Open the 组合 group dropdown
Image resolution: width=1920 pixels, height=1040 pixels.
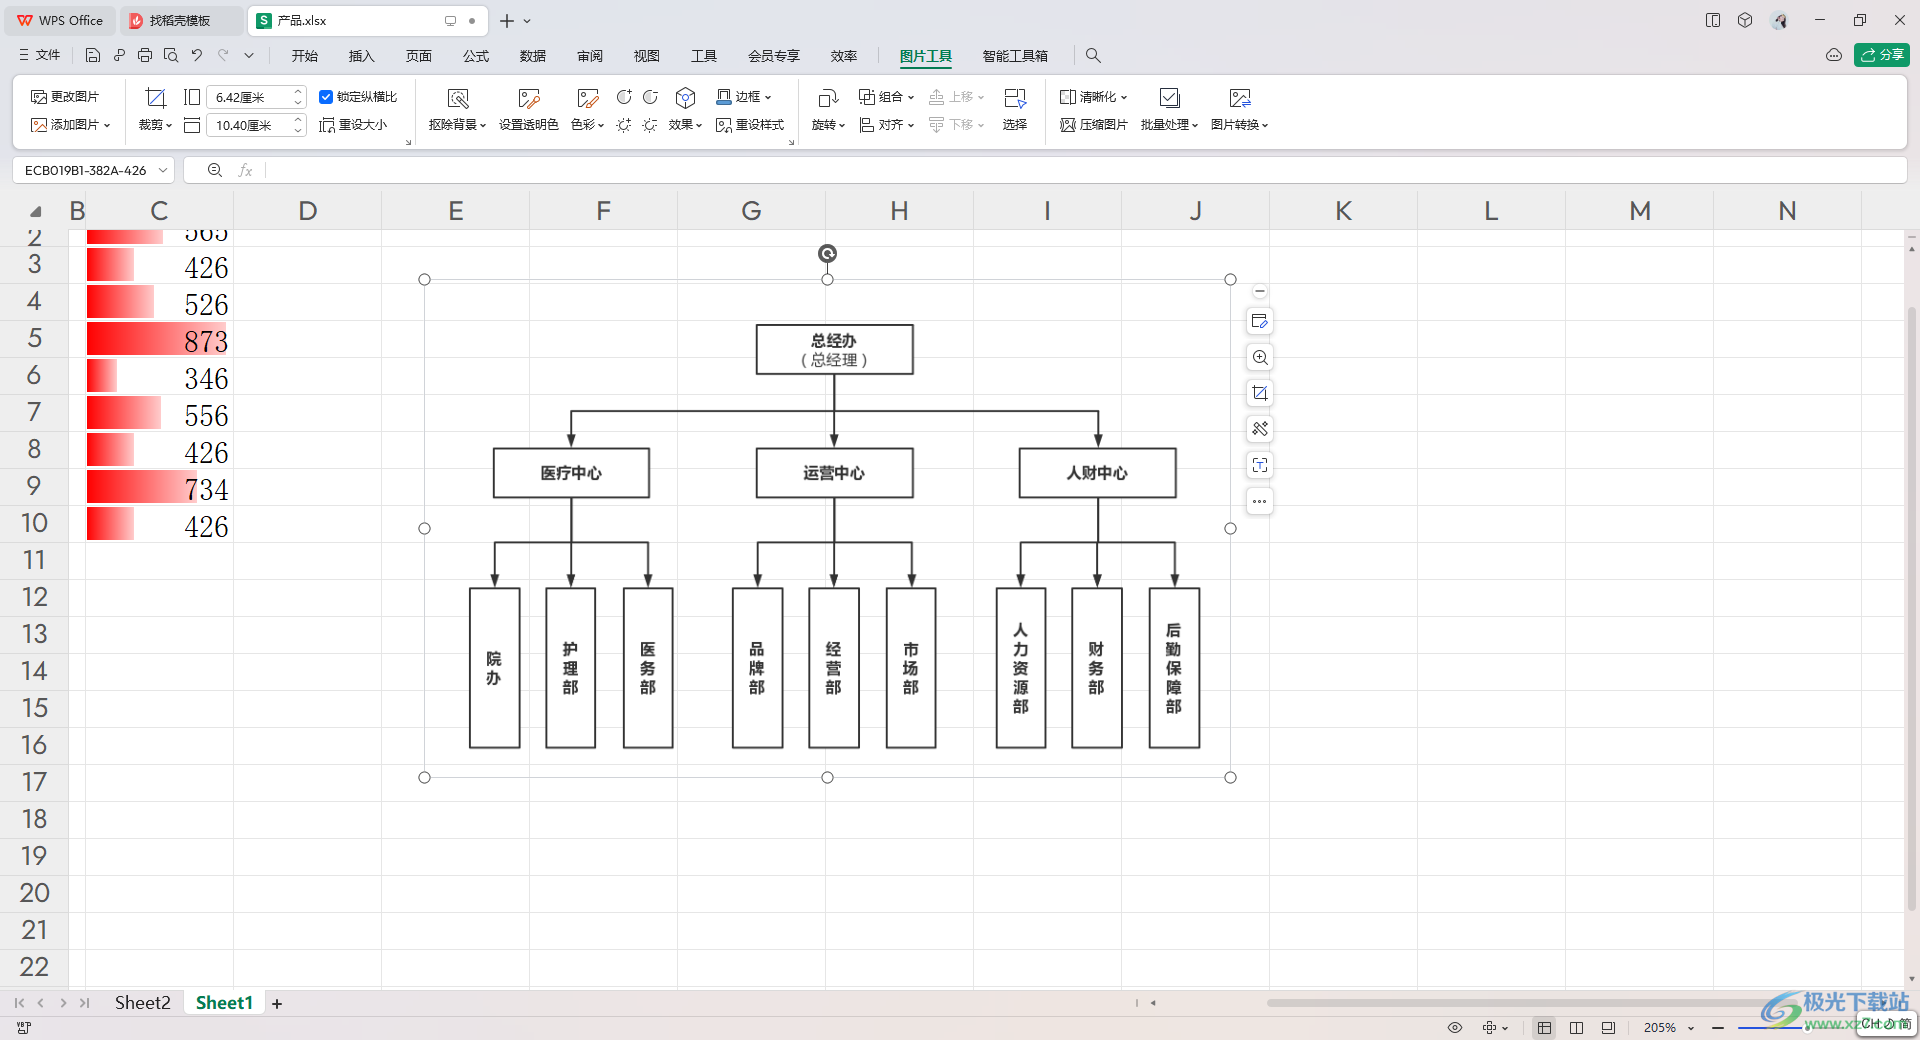coord(886,97)
